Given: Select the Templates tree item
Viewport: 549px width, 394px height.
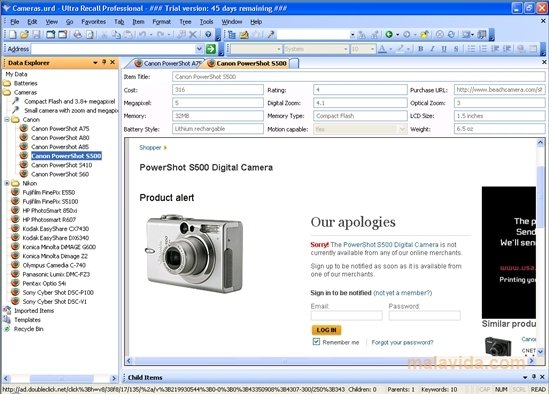Looking at the screenshot, I should (x=27, y=320).
